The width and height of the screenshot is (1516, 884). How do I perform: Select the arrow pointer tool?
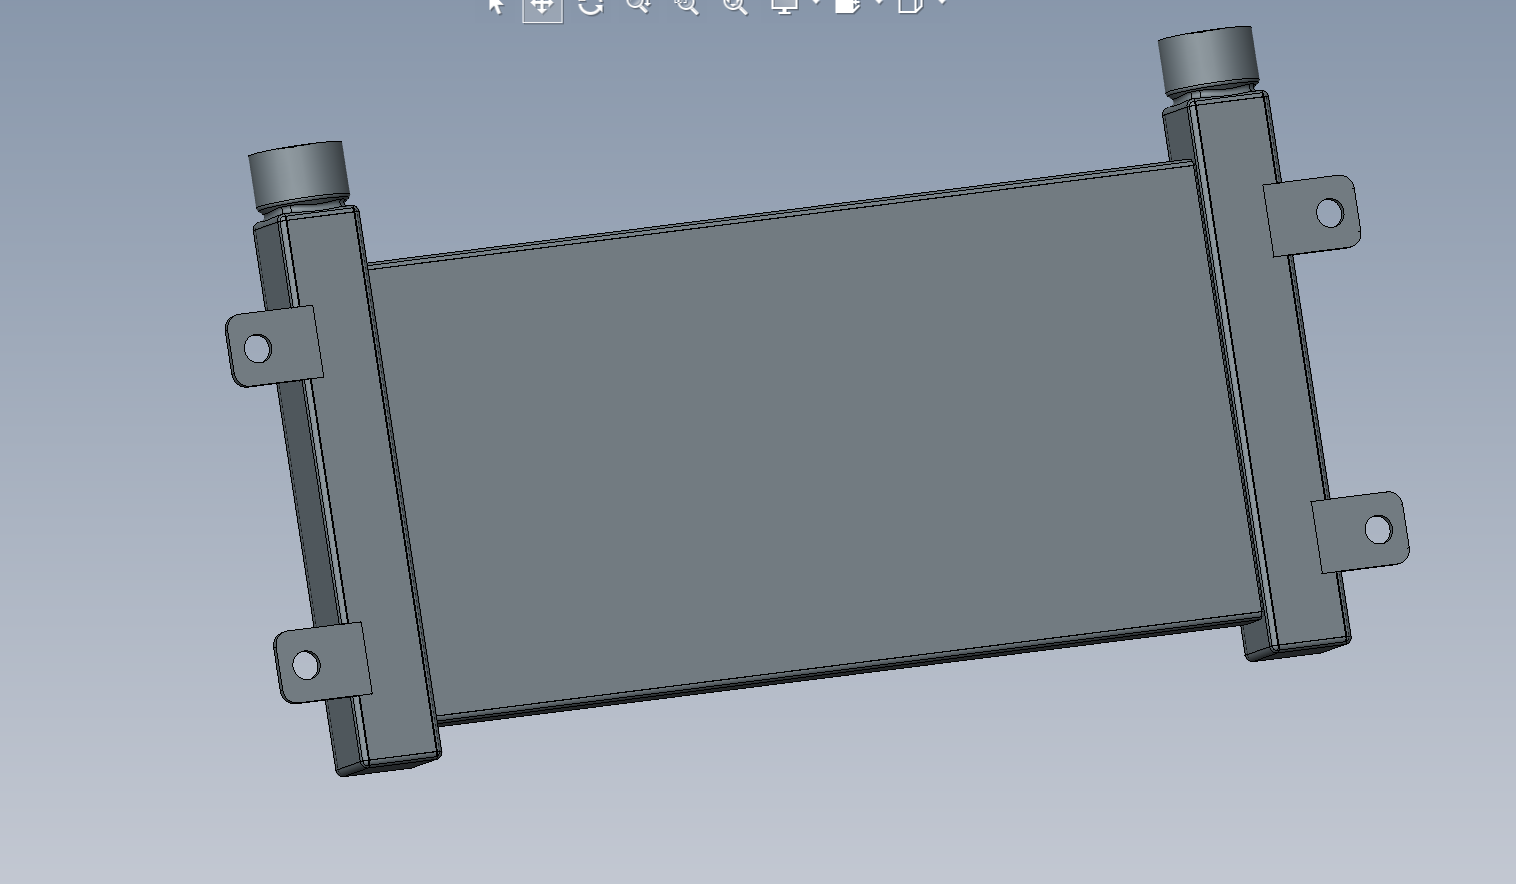pyautogui.click(x=496, y=5)
